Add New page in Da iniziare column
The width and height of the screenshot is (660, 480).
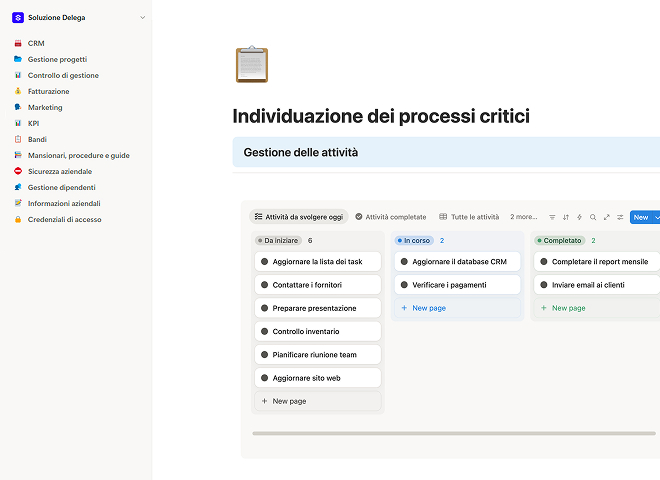click(318, 401)
